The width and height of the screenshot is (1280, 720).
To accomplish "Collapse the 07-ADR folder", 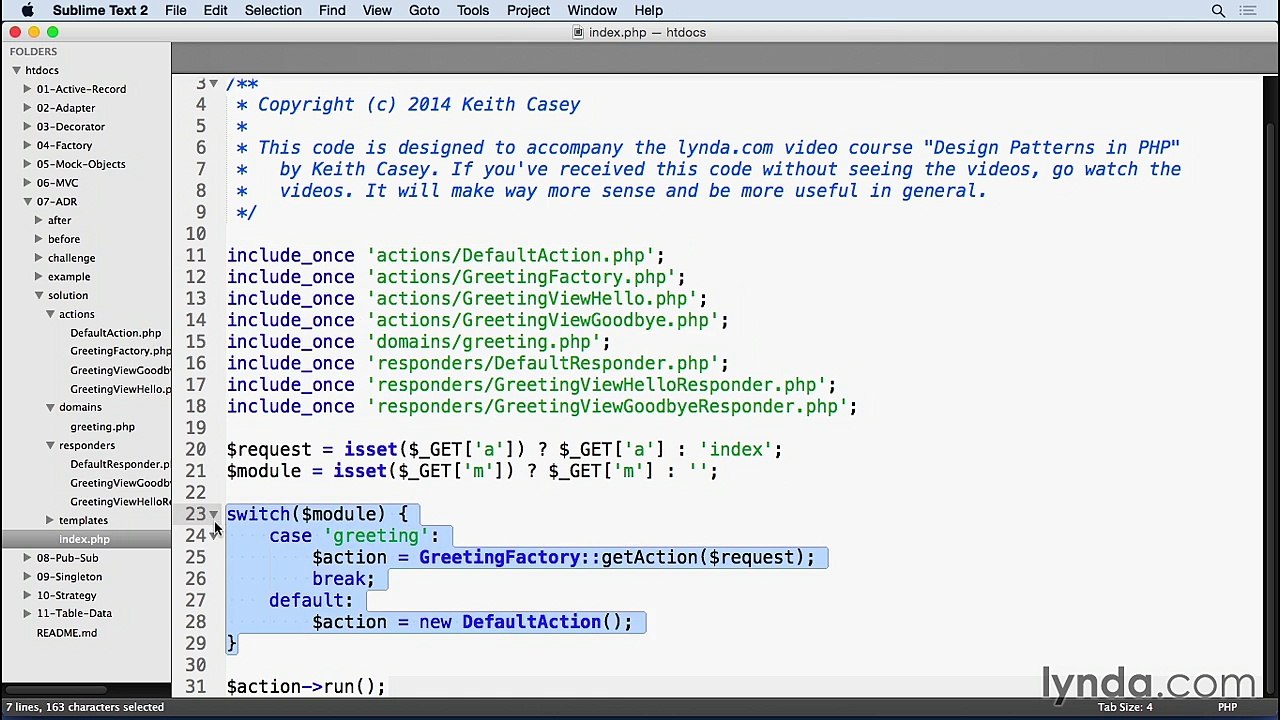I will (28, 201).
